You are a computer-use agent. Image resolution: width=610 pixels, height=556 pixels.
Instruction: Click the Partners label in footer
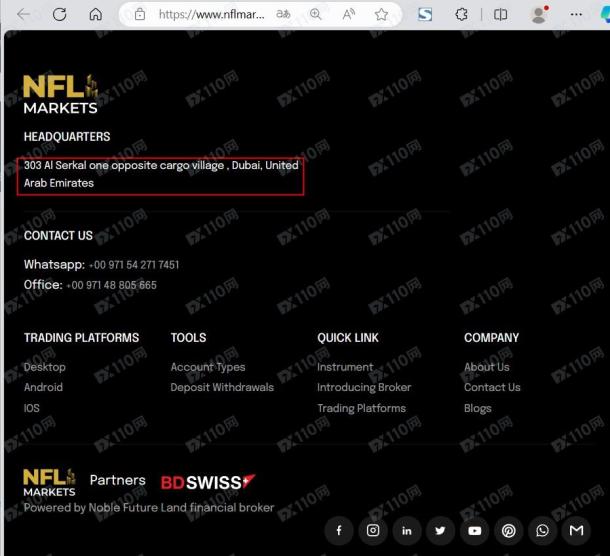[117, 480]
